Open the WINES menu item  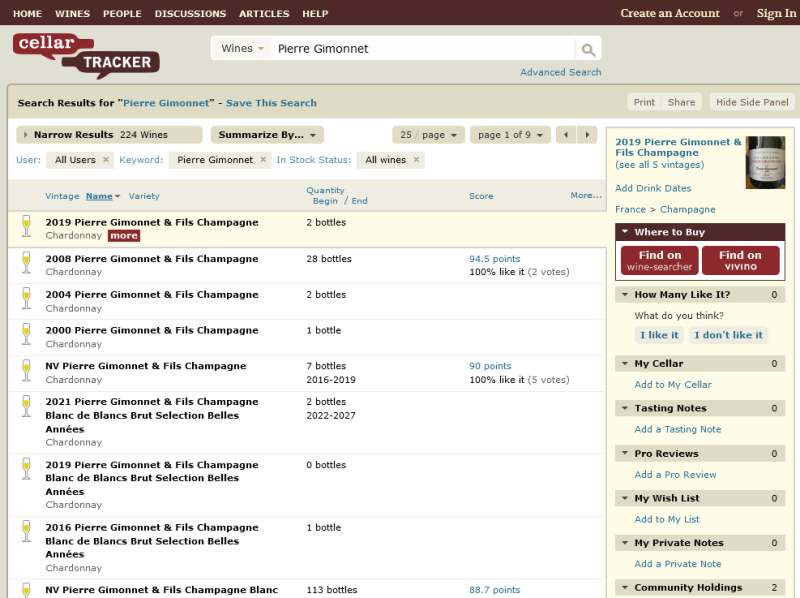[x=72, y=14]
